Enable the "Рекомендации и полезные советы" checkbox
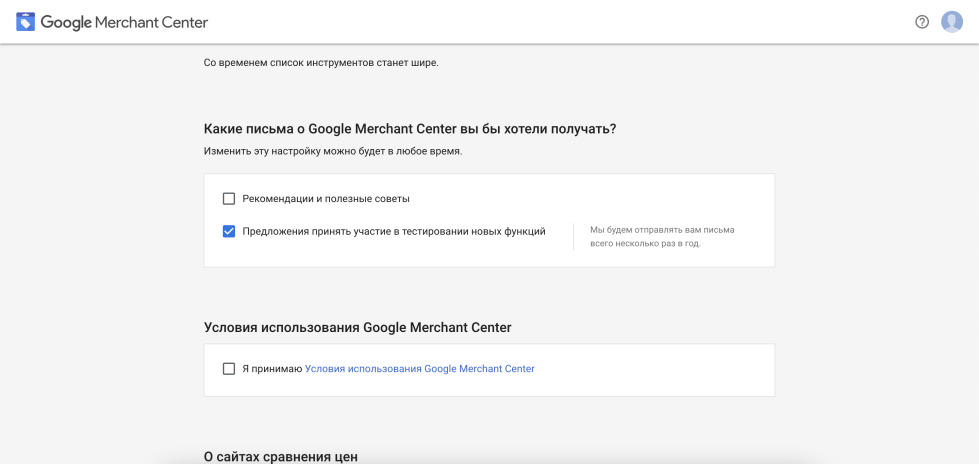The height and width of the screenshot is (464, 979). [229, 199]
